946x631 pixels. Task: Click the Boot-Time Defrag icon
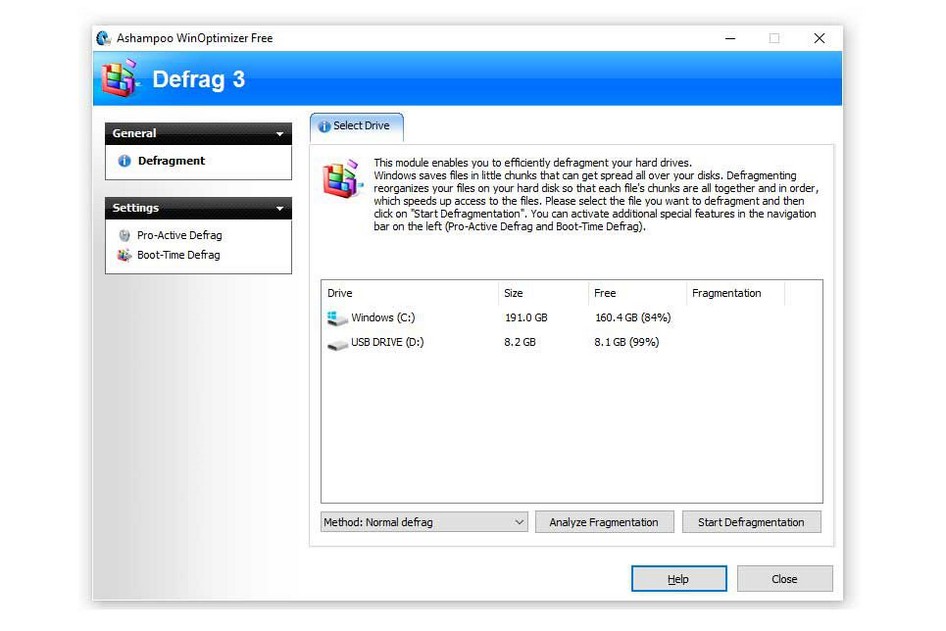point(124,255)
